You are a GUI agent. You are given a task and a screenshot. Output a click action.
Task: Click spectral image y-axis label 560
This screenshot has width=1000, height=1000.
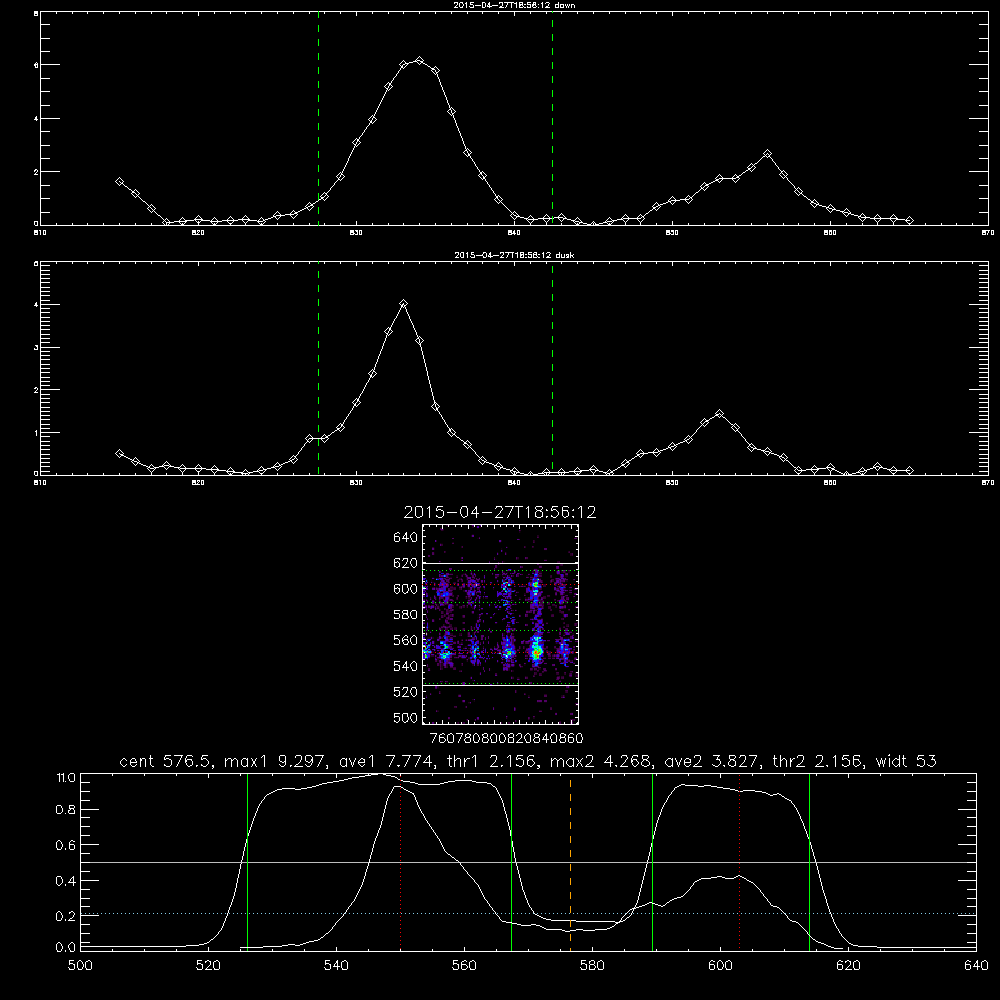405,640
